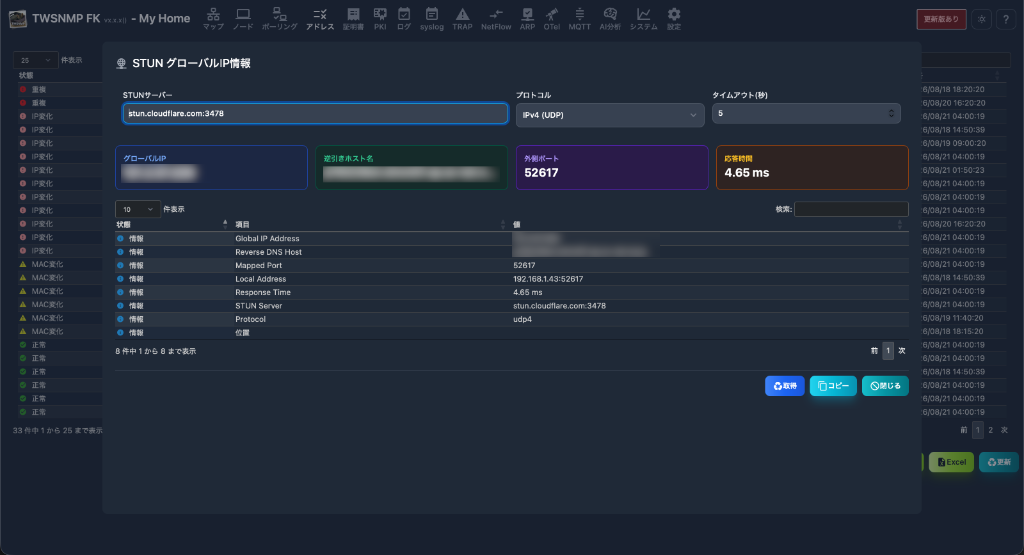Open the syslog calendar icon
This screenshot has width=1024, height=555.
[432, 18]
